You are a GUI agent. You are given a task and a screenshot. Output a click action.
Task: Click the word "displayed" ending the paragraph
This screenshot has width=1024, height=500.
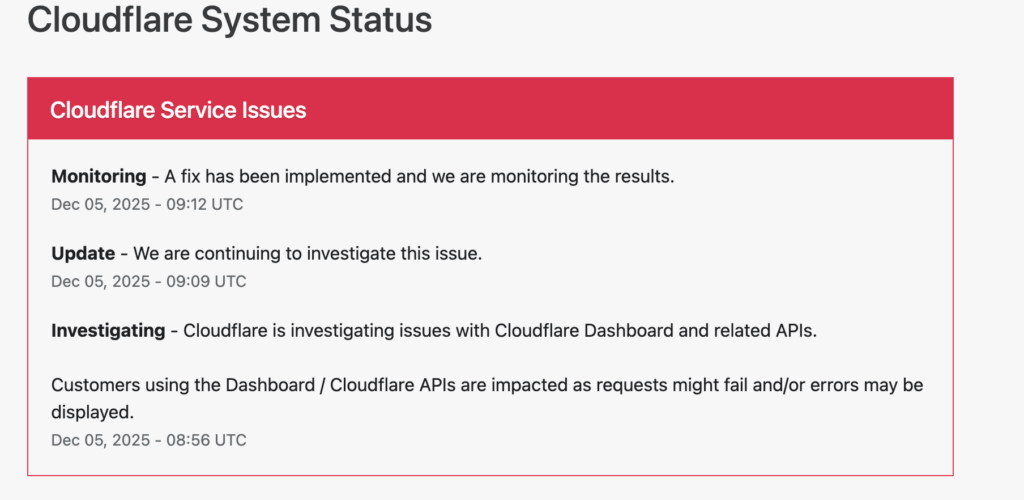(91, 412)
